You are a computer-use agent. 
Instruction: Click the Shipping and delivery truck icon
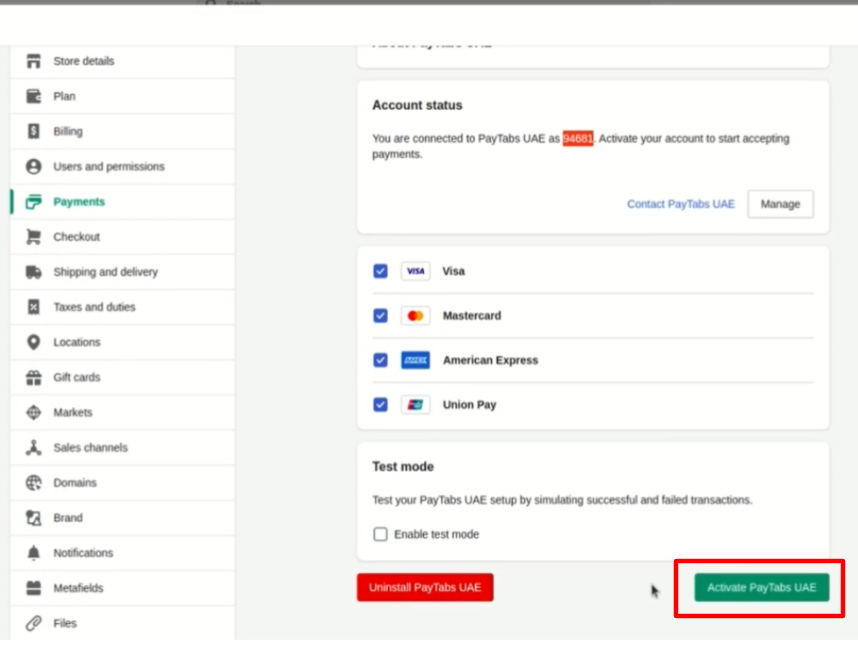pyautogui.click(x=33, y=272)
